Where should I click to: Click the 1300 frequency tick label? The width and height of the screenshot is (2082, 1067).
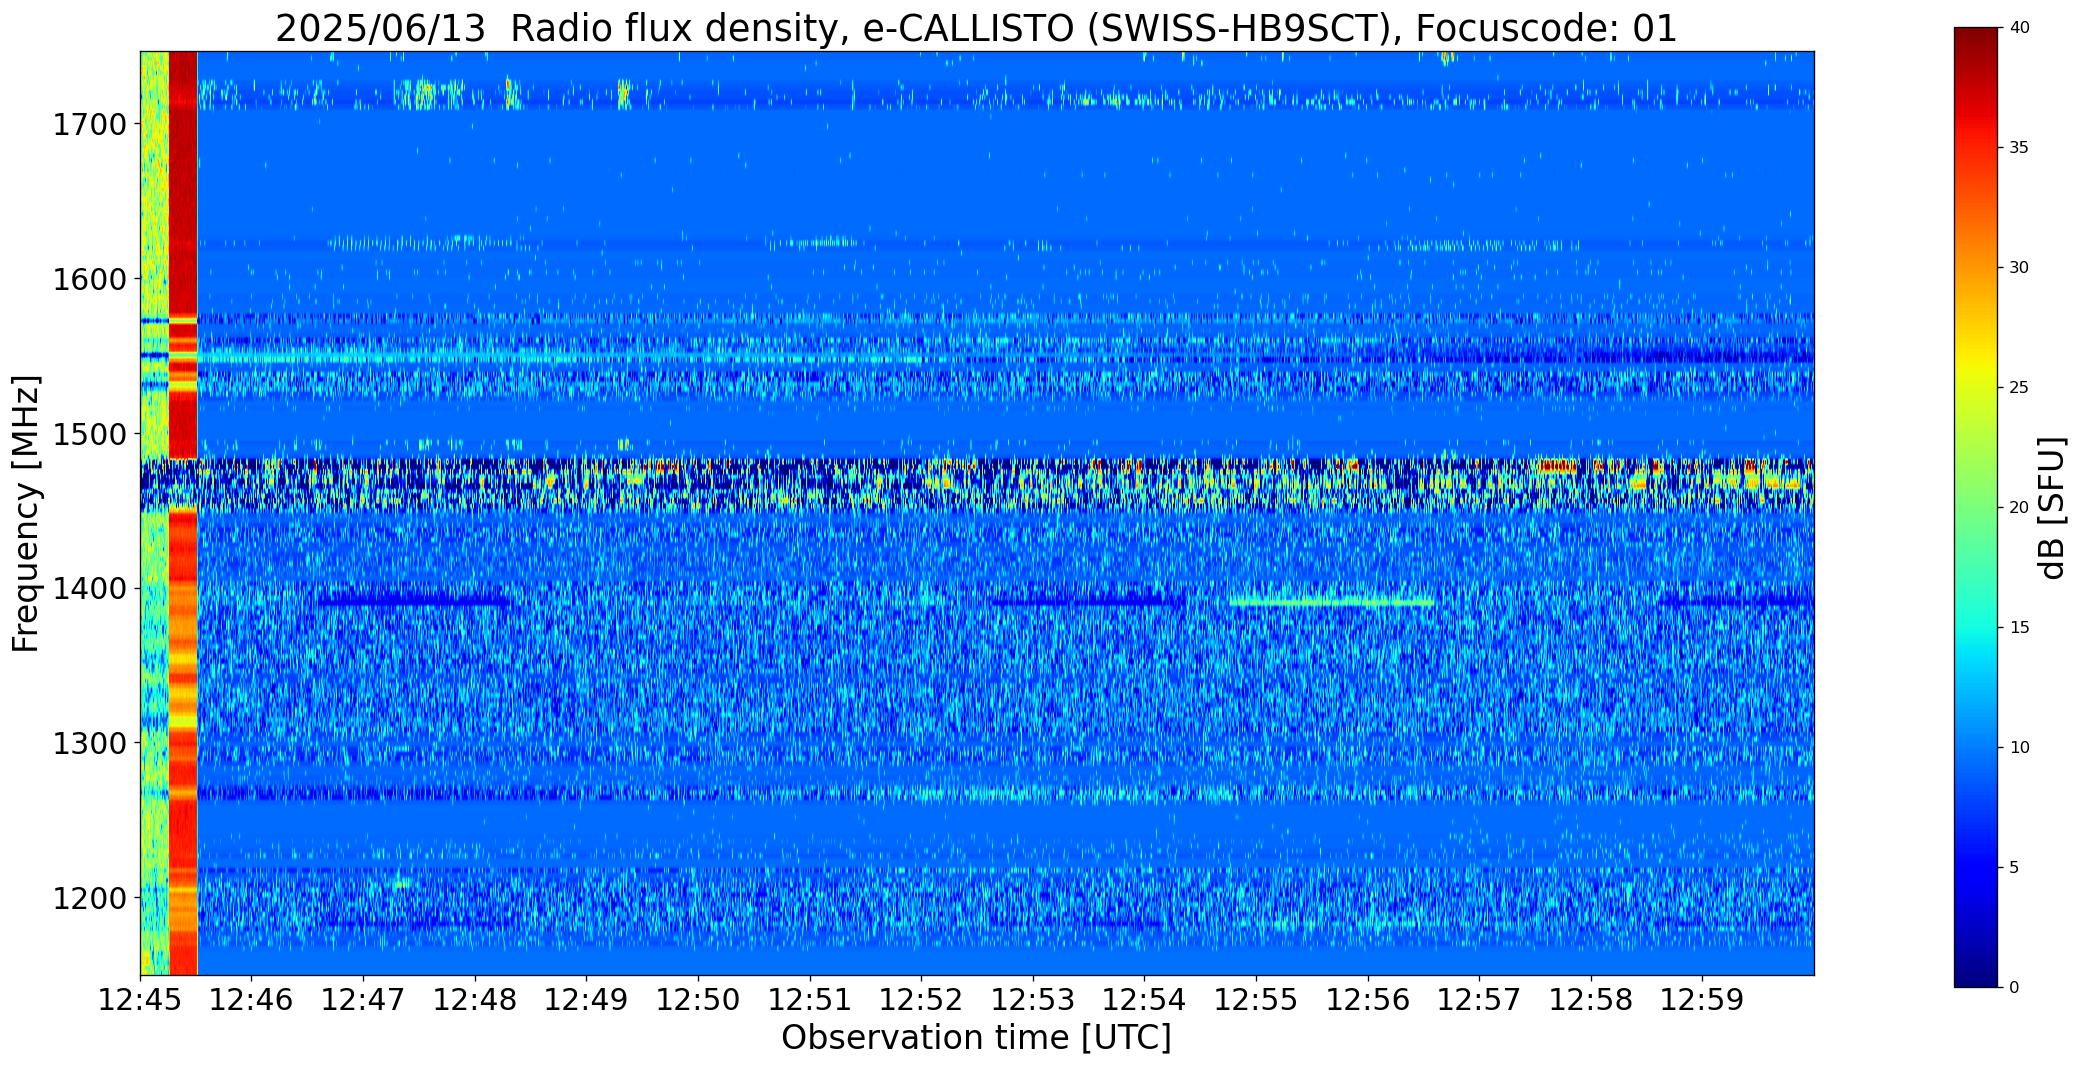(x=89, y=744)
